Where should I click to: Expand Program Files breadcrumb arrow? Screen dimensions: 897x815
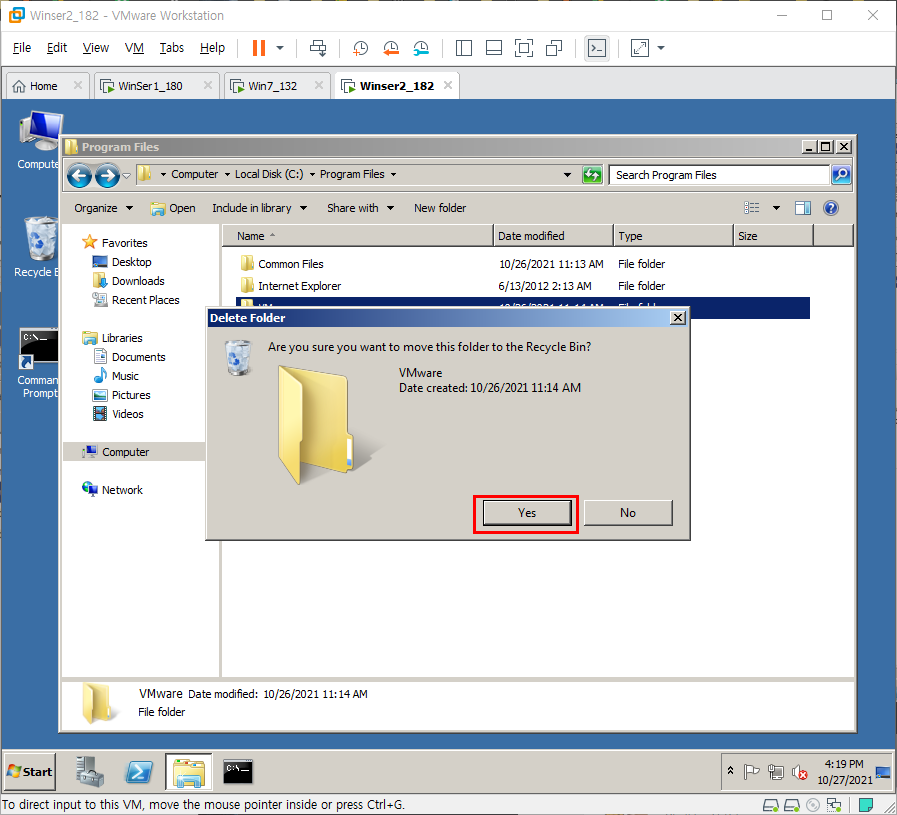(x=394, y=174)
